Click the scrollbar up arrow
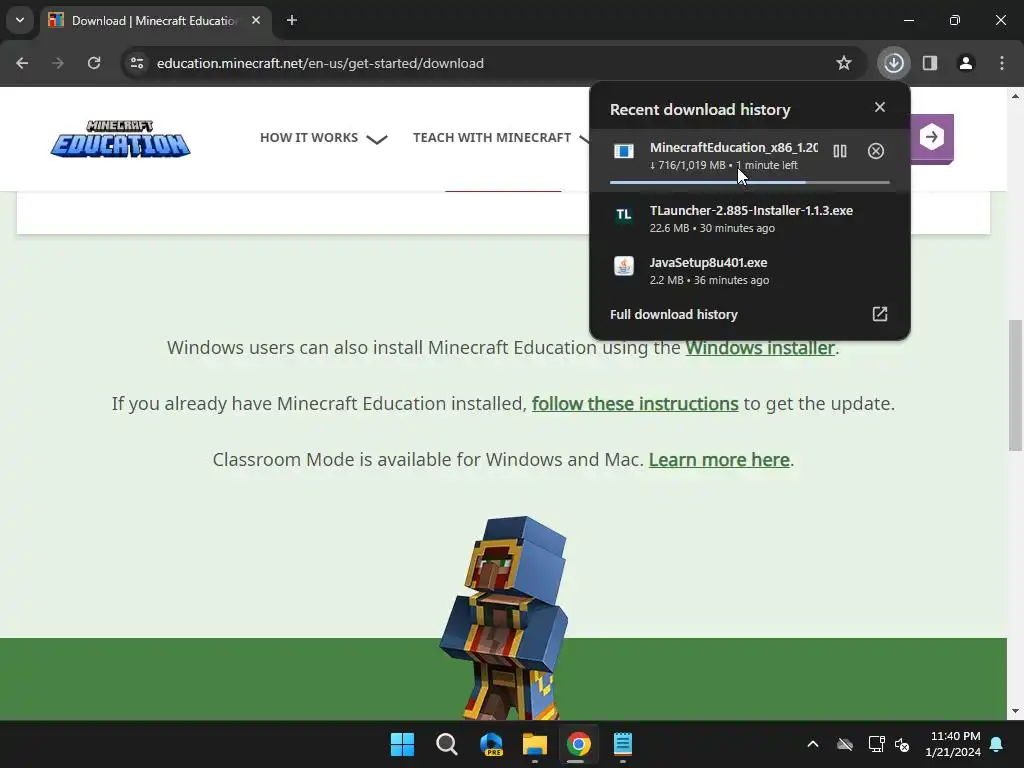 point(1015,96)
